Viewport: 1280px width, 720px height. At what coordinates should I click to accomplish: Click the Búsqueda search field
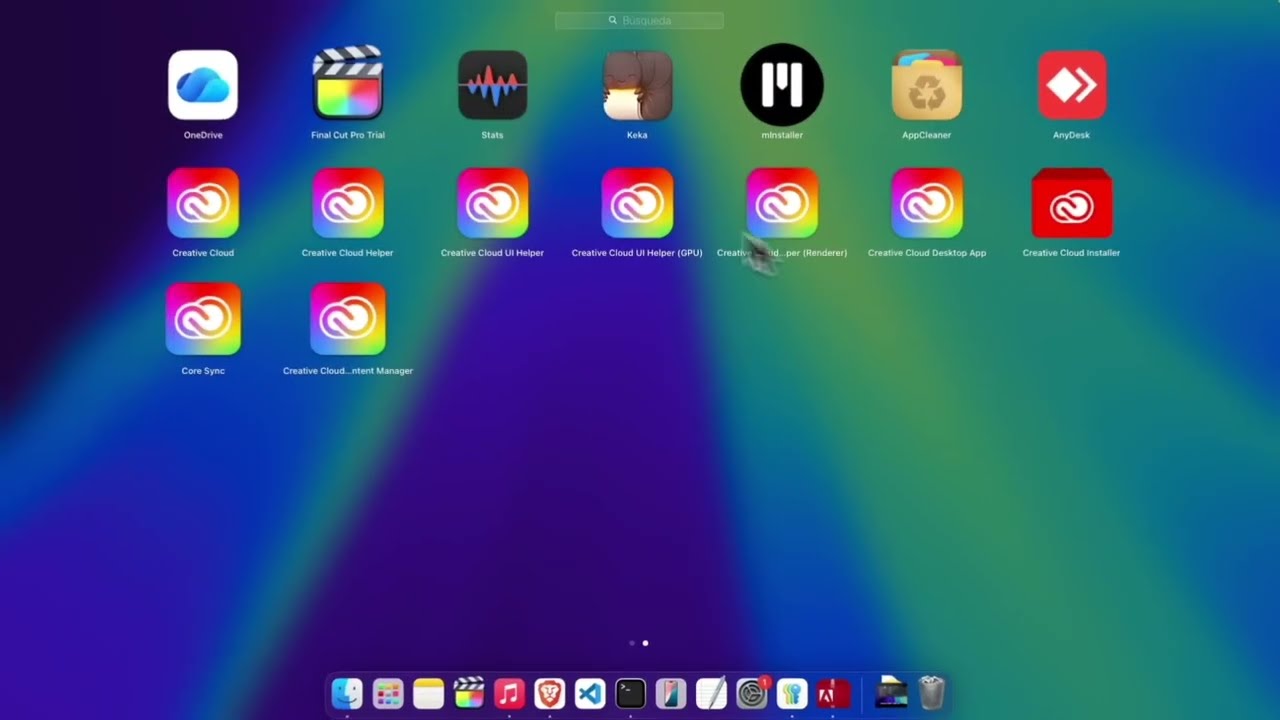click(639, 20)
